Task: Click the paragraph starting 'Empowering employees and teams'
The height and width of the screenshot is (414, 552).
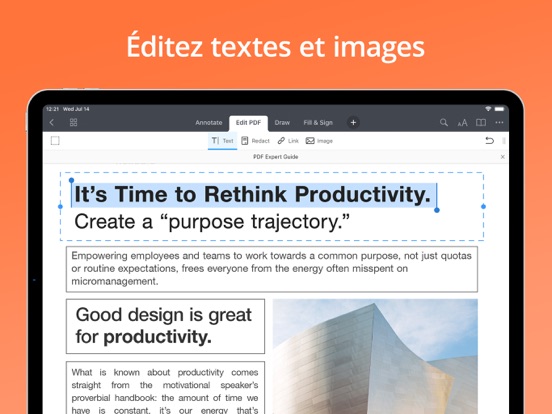Action: (x=271, y=269)
